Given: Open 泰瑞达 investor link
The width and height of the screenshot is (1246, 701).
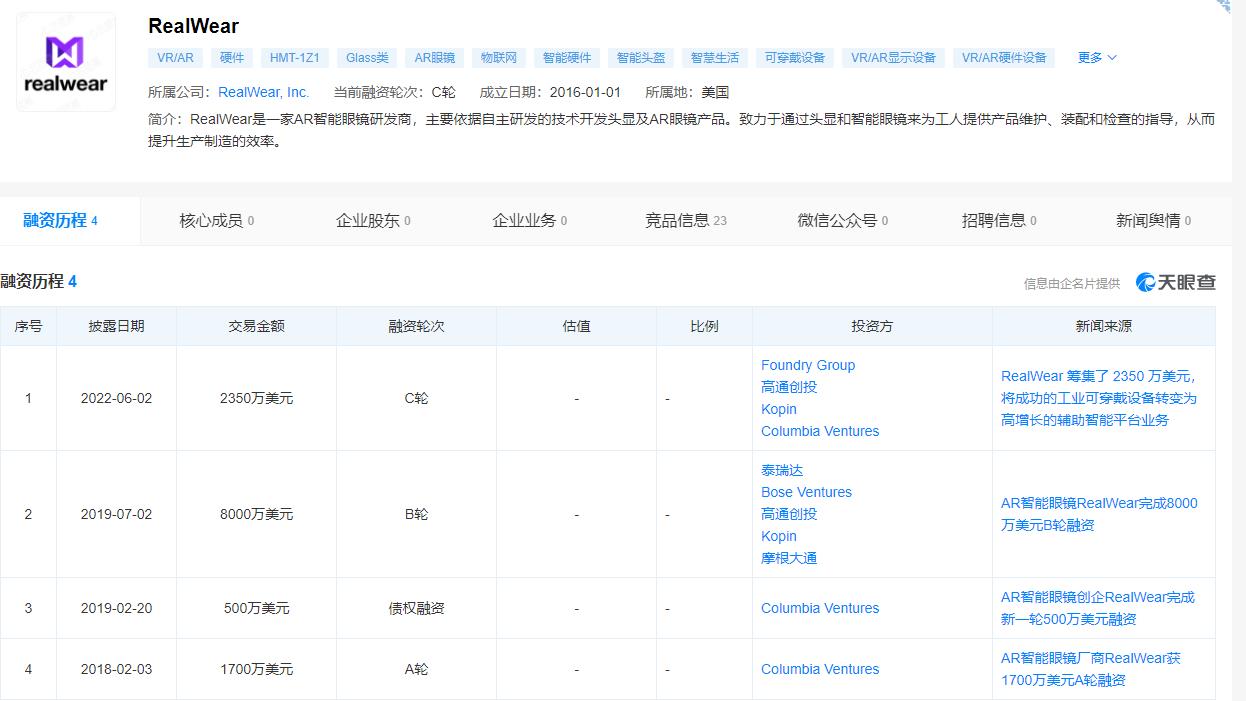Looking at the screenshot, I should (782, 470).
